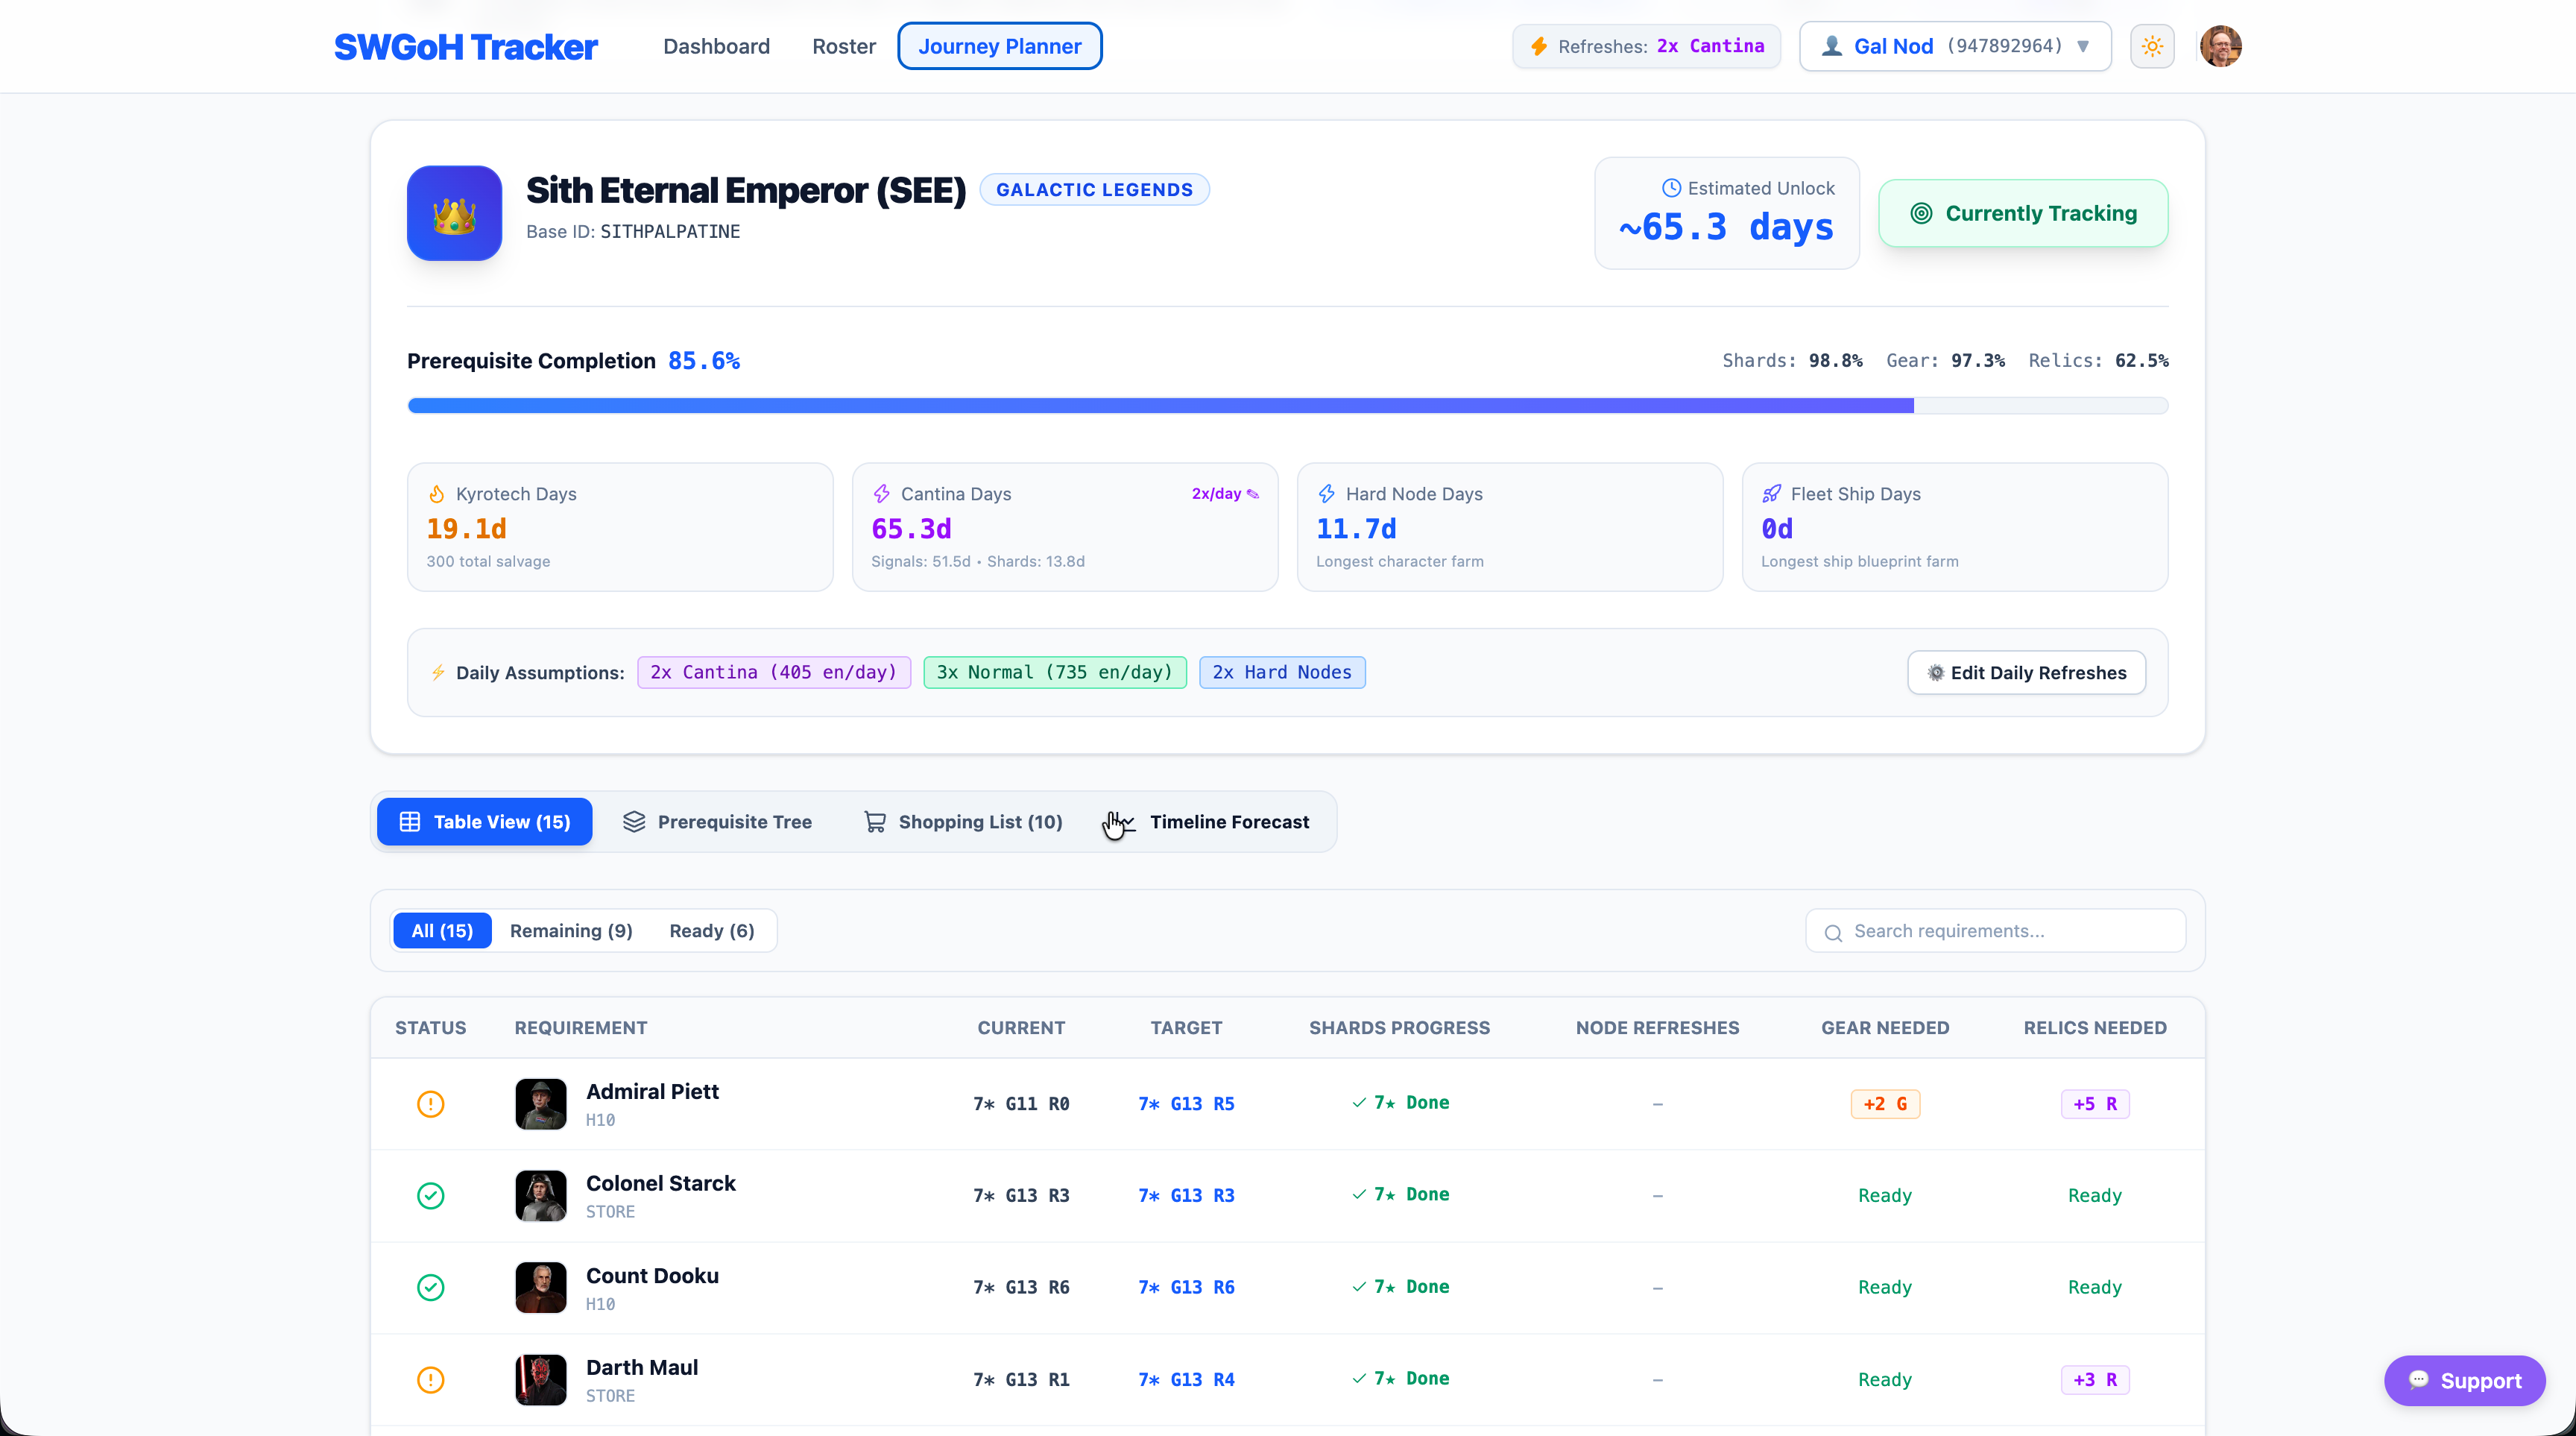This screenshot has height=1436, width=2576.
Task: Click the Search requirements field
Action: [1995, 931]
